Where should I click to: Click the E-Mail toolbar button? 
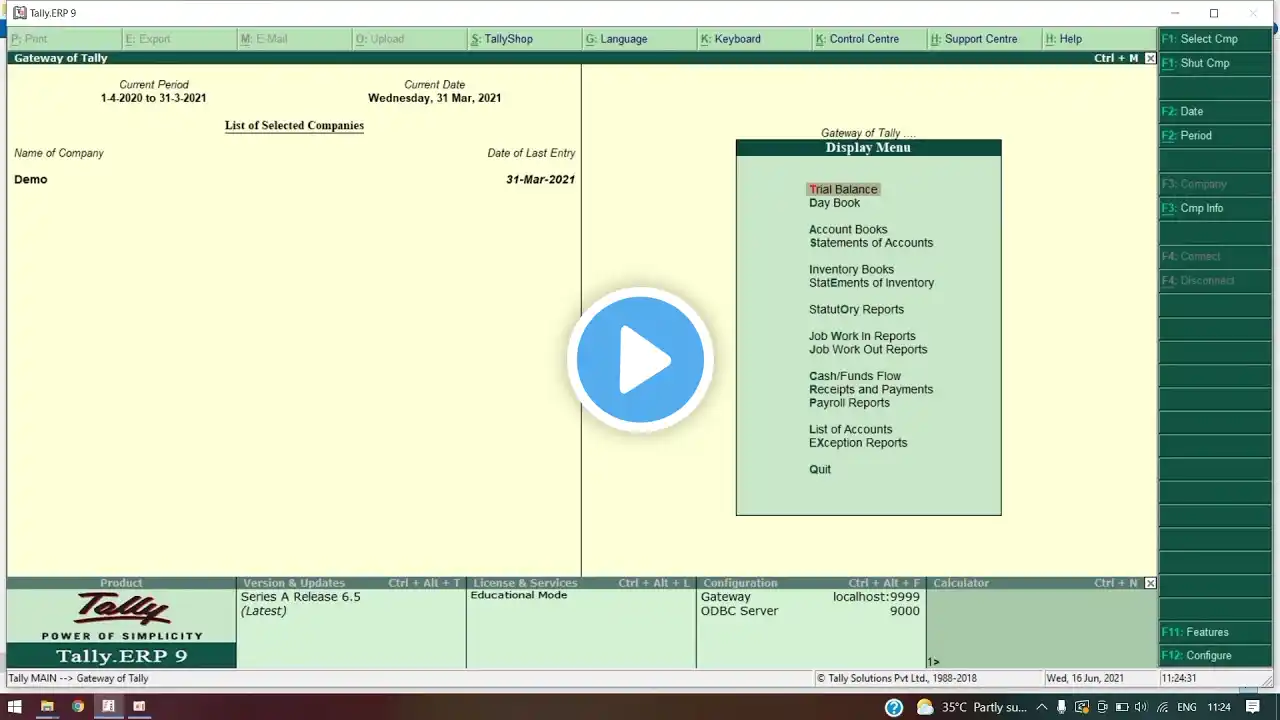(294, 39)
